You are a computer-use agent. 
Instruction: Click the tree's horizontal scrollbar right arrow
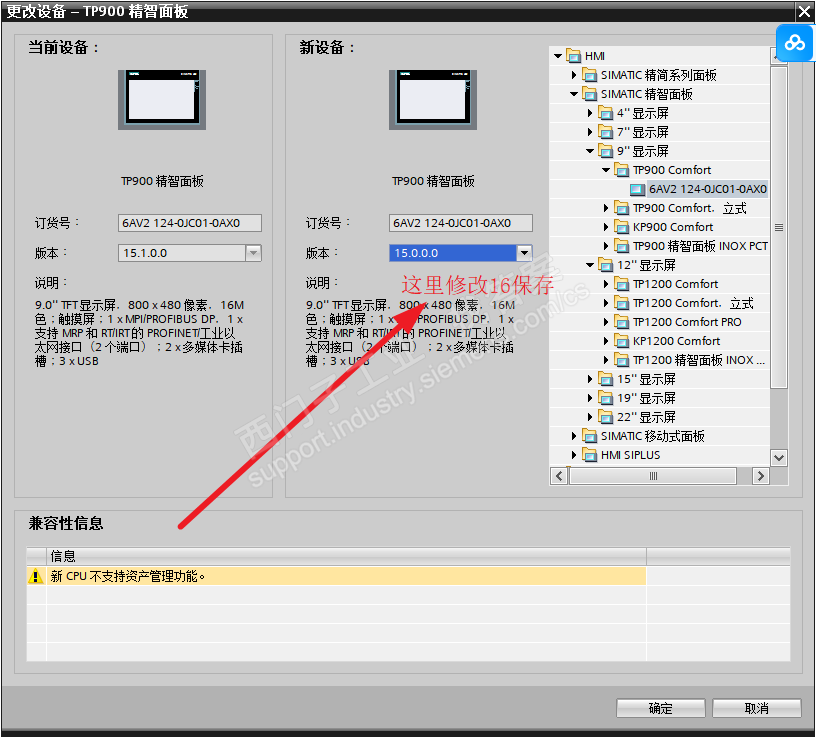[x=760, y=476]
